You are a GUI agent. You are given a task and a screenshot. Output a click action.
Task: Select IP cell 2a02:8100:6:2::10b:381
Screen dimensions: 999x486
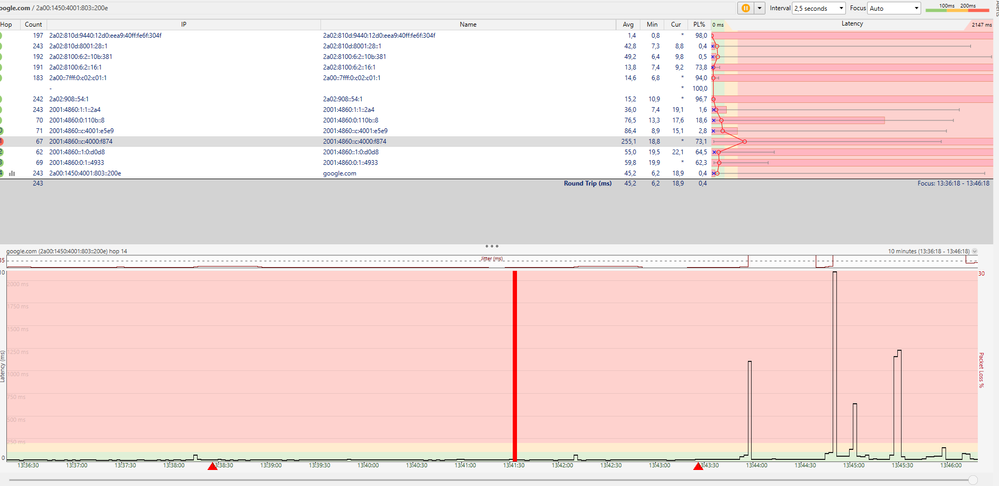point(79,57)
